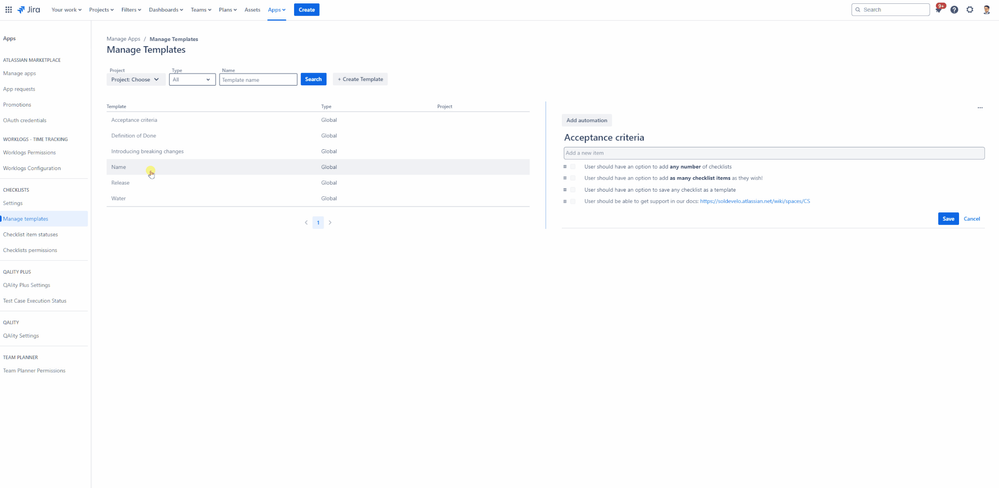This screenshot has width=999, height=488.
Task: Expand the Dashboards menu
Action: 166,10
